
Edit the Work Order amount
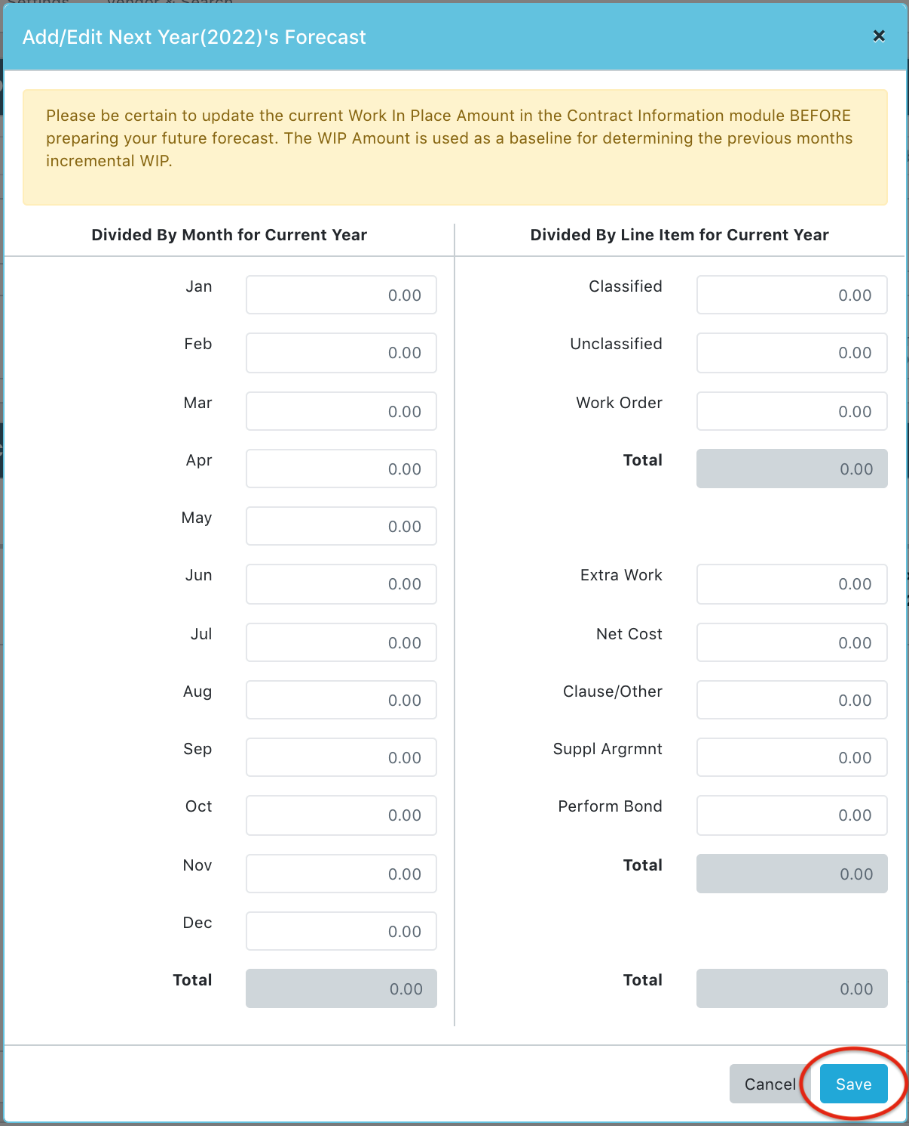792,411
